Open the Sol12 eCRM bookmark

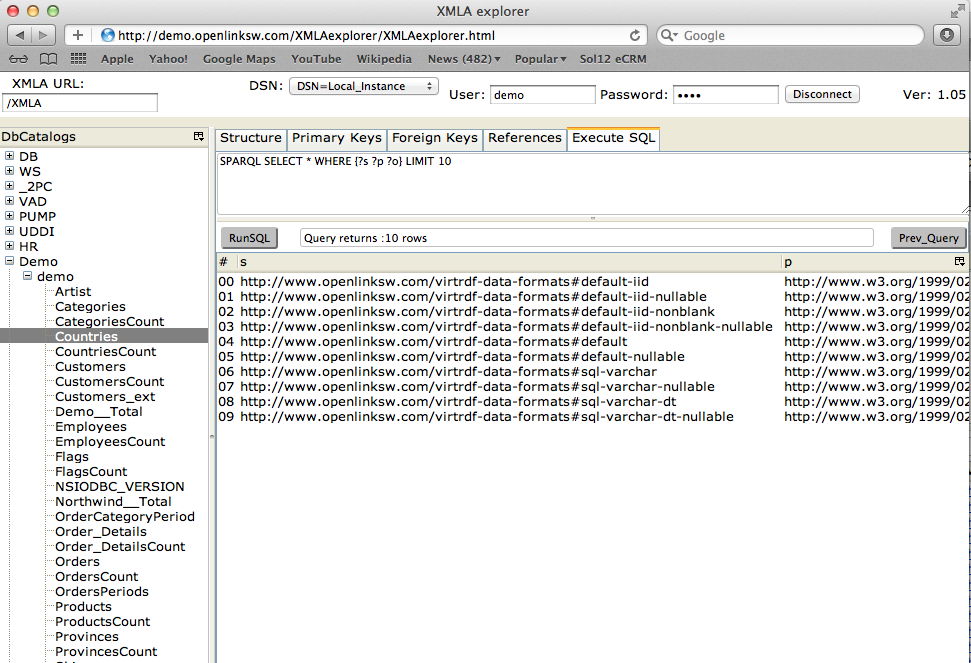613,59
